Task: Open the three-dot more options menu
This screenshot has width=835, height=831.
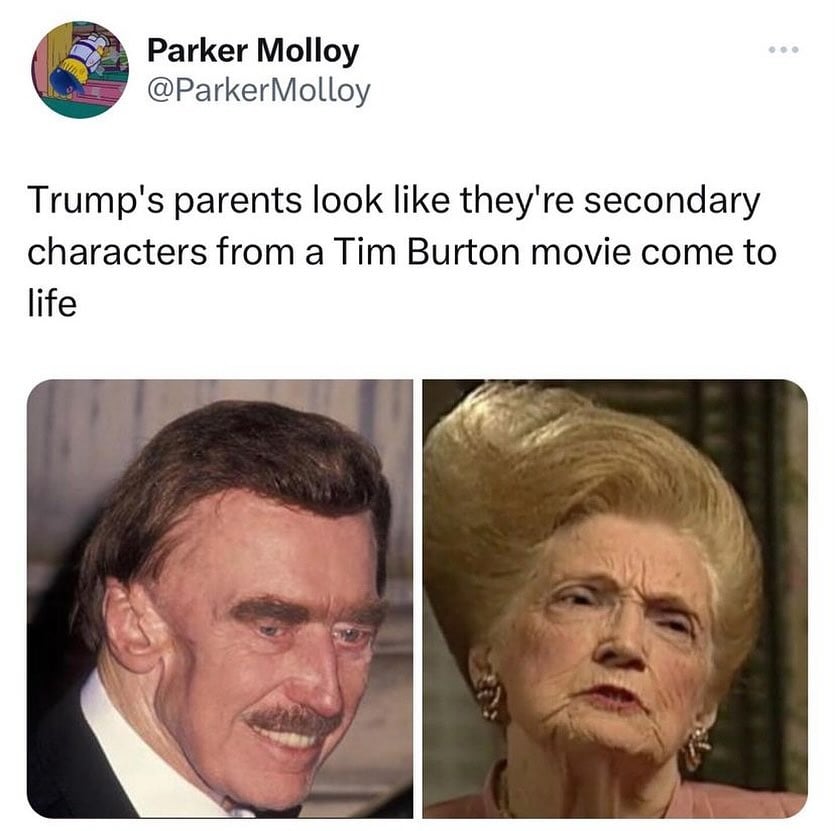Action: pos(783,50)
